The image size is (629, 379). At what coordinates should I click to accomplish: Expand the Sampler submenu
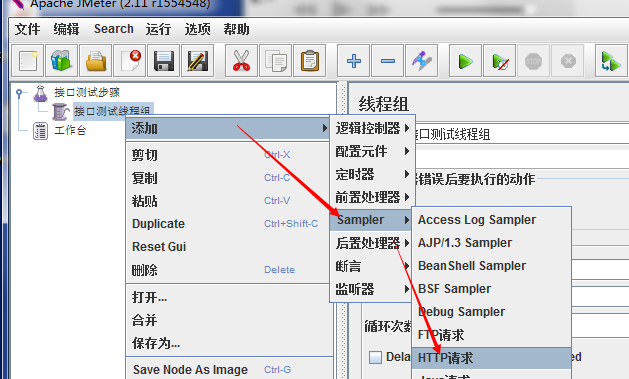[x=371, y=220]
